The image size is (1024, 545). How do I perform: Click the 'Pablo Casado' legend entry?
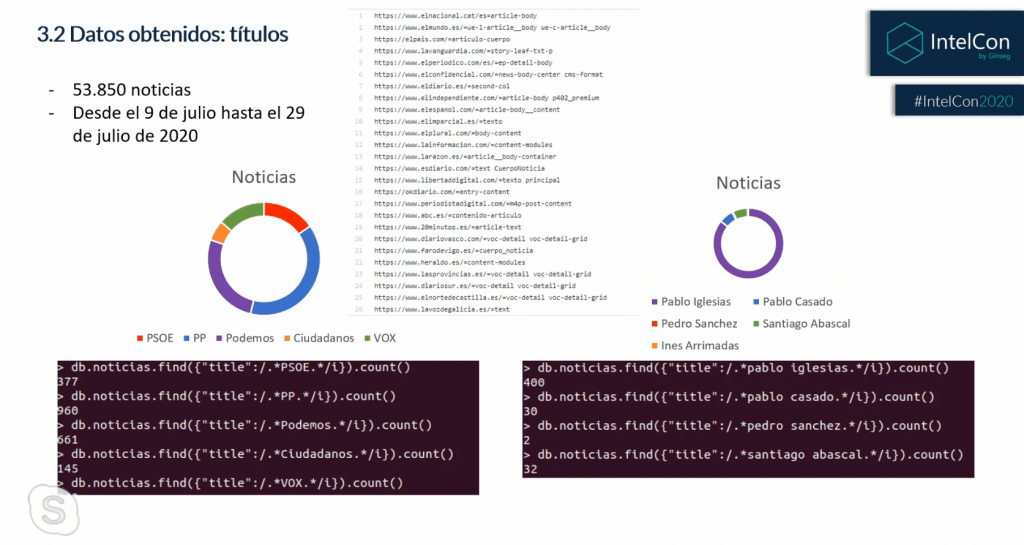point(793,302)
